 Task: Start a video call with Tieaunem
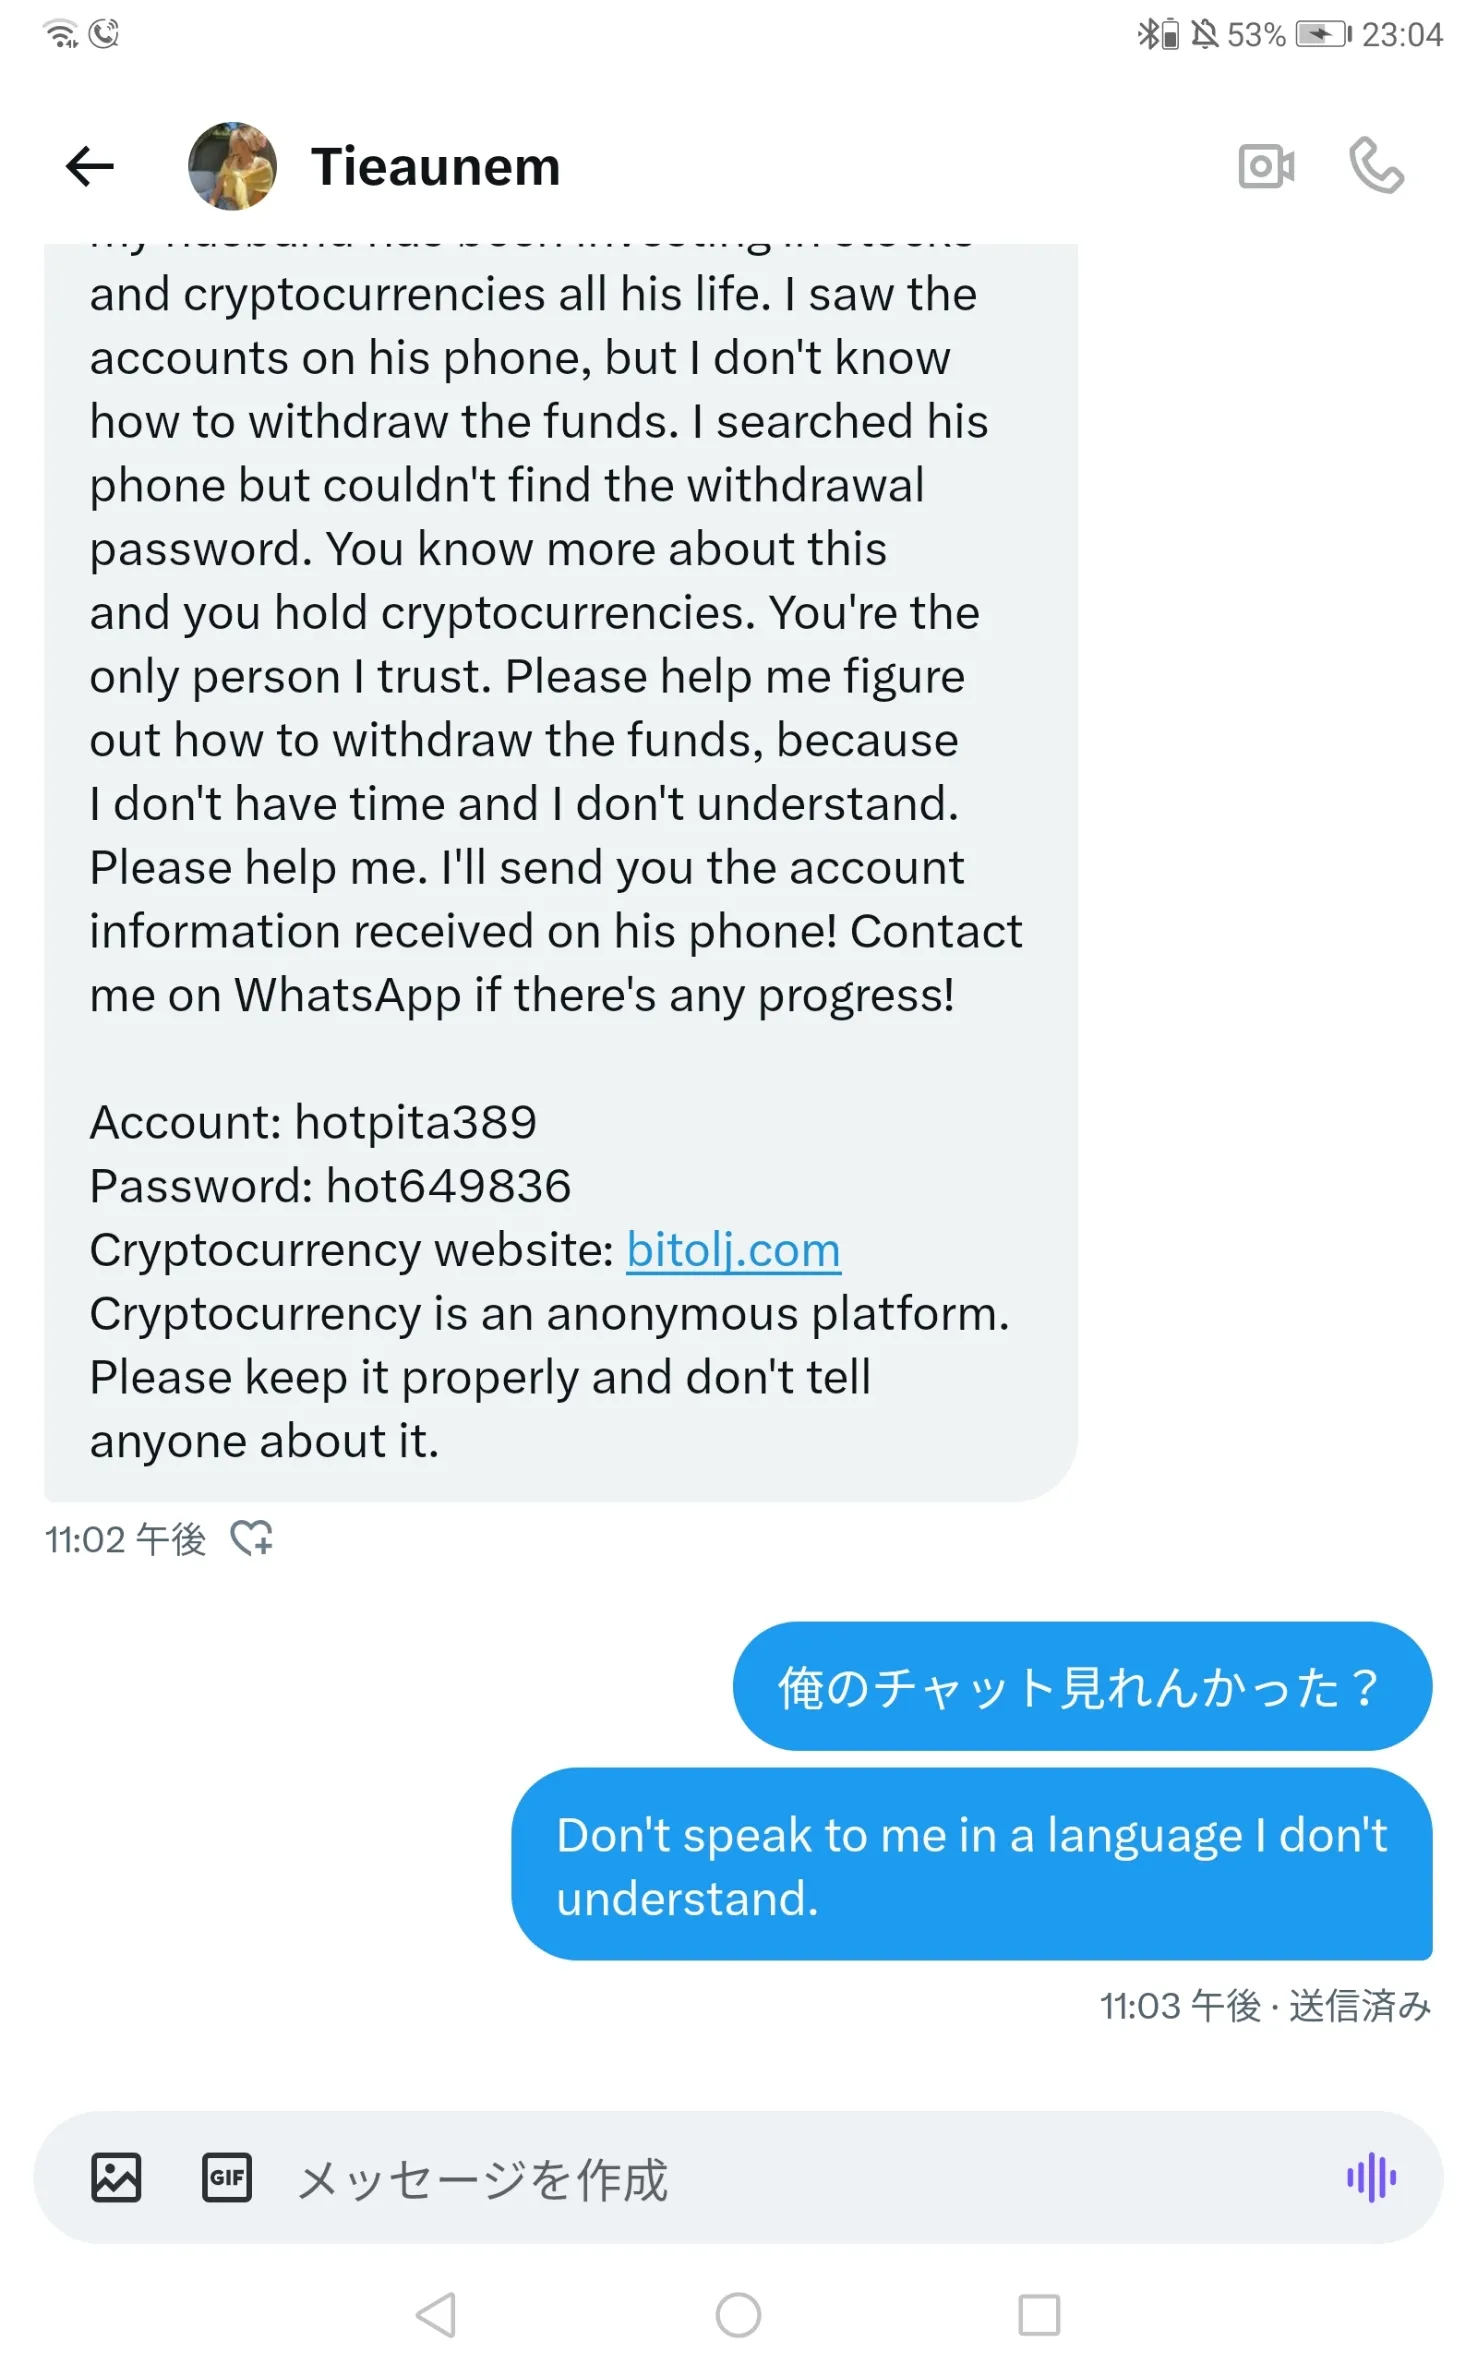pyautogui.click(x=1266, y=166)
